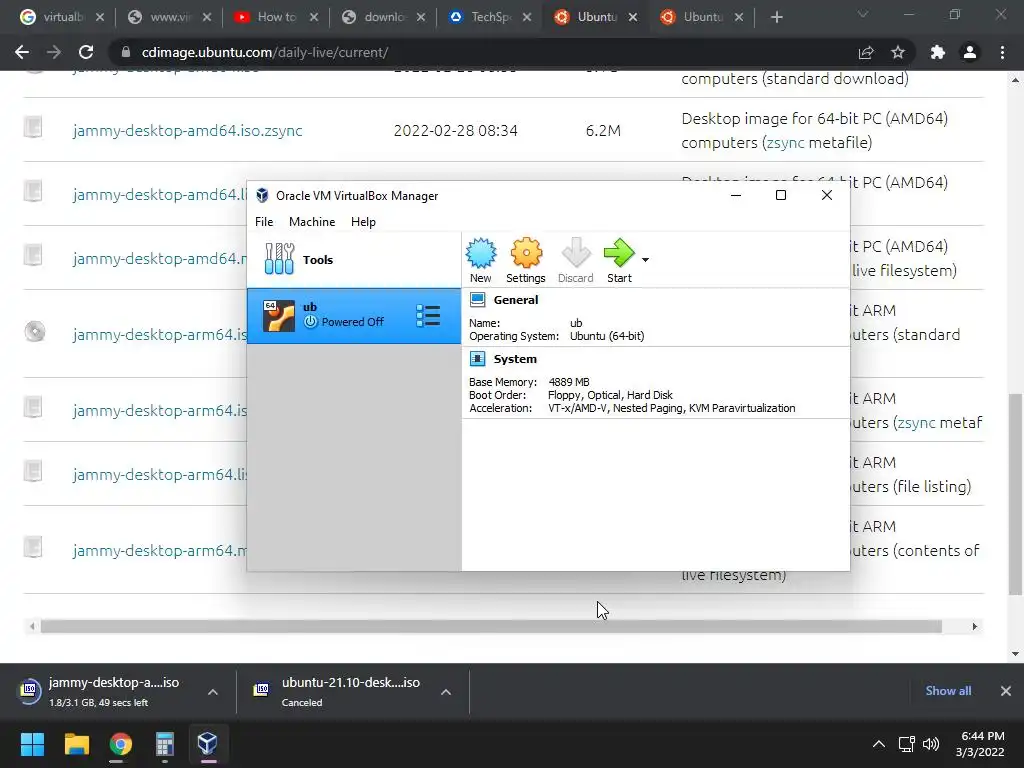Open the Help menu in VirtualBox

pyautogui.click(x=363, y=222)
